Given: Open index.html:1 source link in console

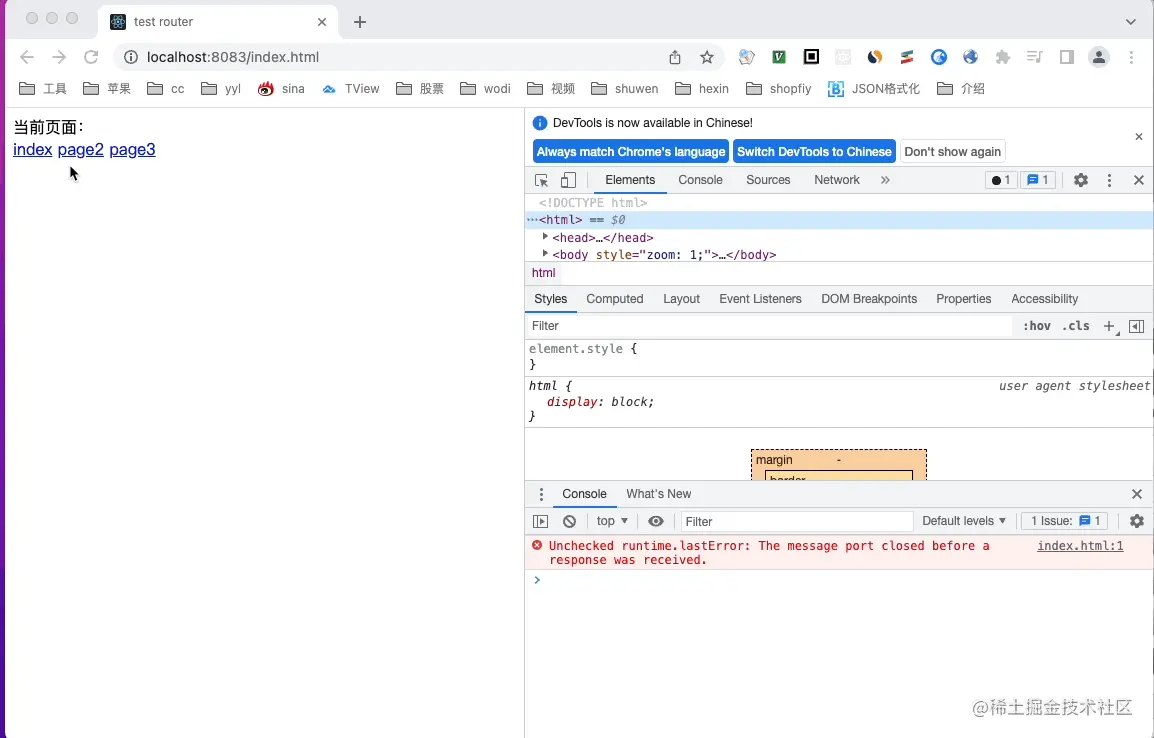Looking at the screenshot, I should [1080, 546].
